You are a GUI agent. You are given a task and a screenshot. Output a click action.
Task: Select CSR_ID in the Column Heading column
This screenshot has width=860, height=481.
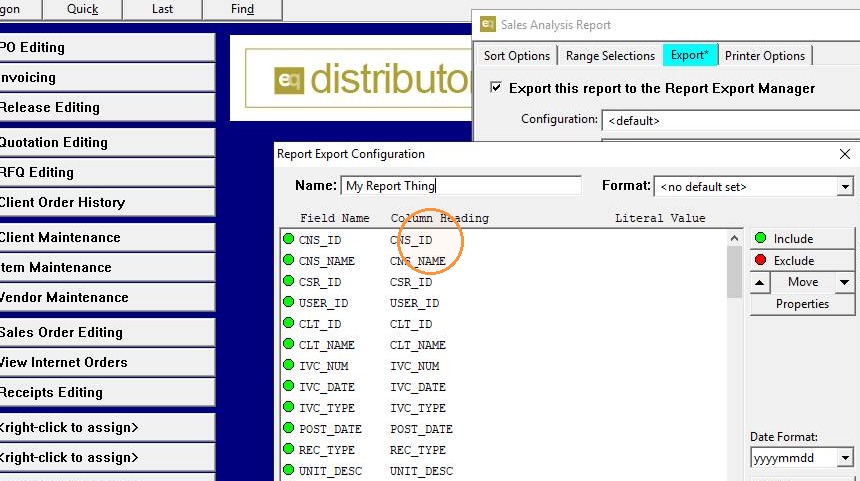point(411,282)
